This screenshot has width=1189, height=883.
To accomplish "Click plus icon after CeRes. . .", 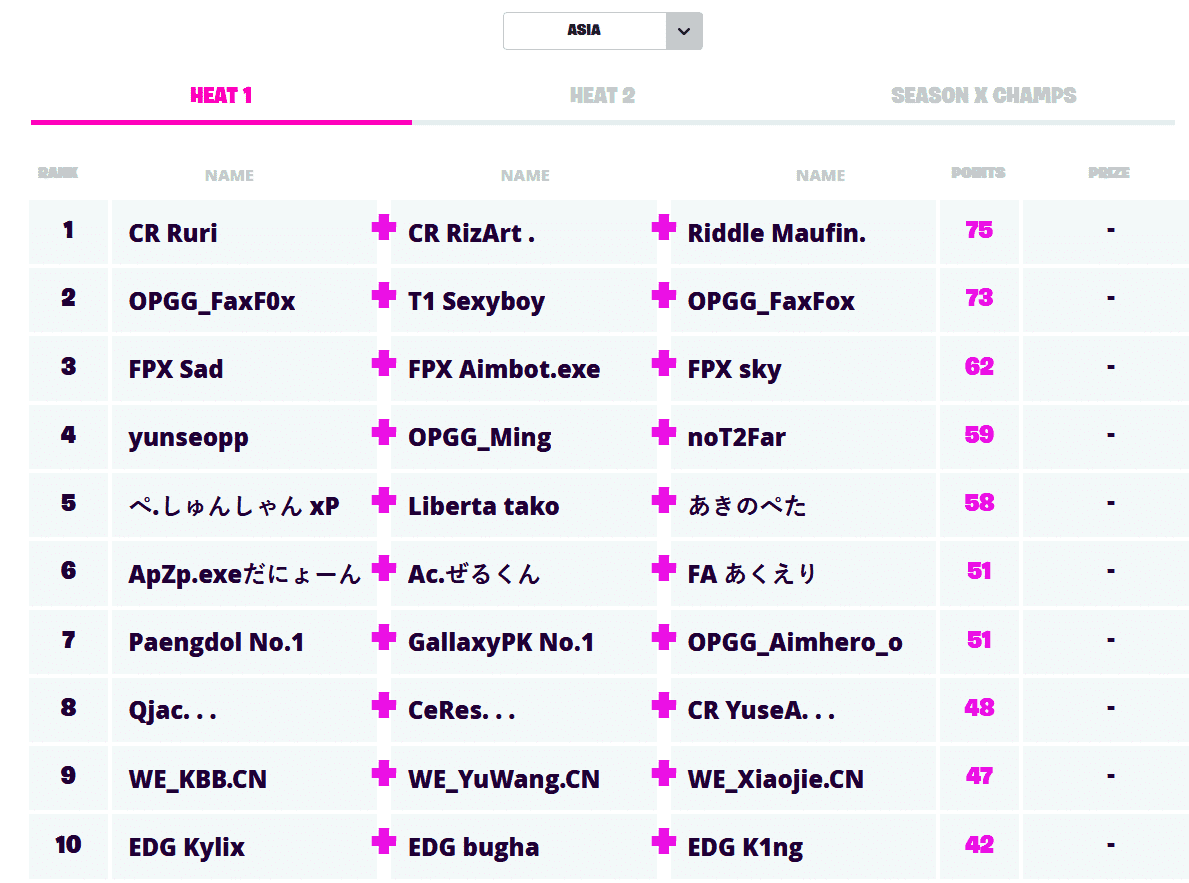I will 663,705.
